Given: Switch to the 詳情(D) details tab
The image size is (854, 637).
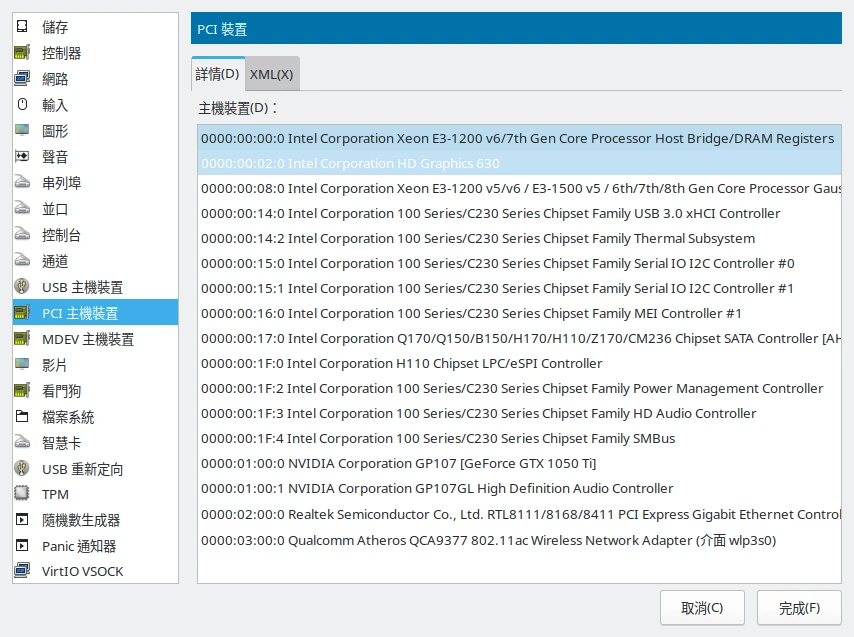Looking at the screenshot, I should (217, 74).
